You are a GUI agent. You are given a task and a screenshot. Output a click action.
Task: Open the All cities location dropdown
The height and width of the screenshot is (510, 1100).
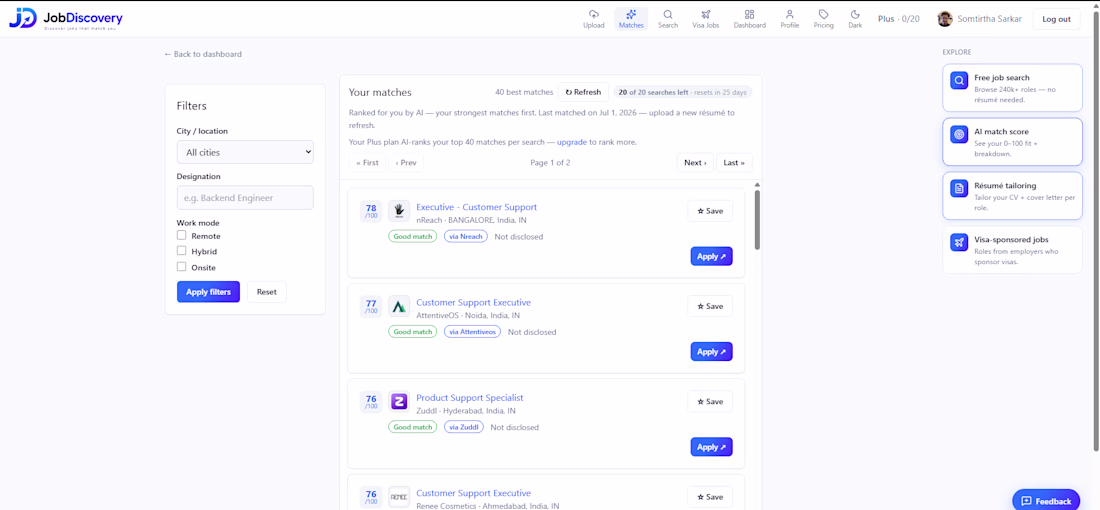coord(245,152)
